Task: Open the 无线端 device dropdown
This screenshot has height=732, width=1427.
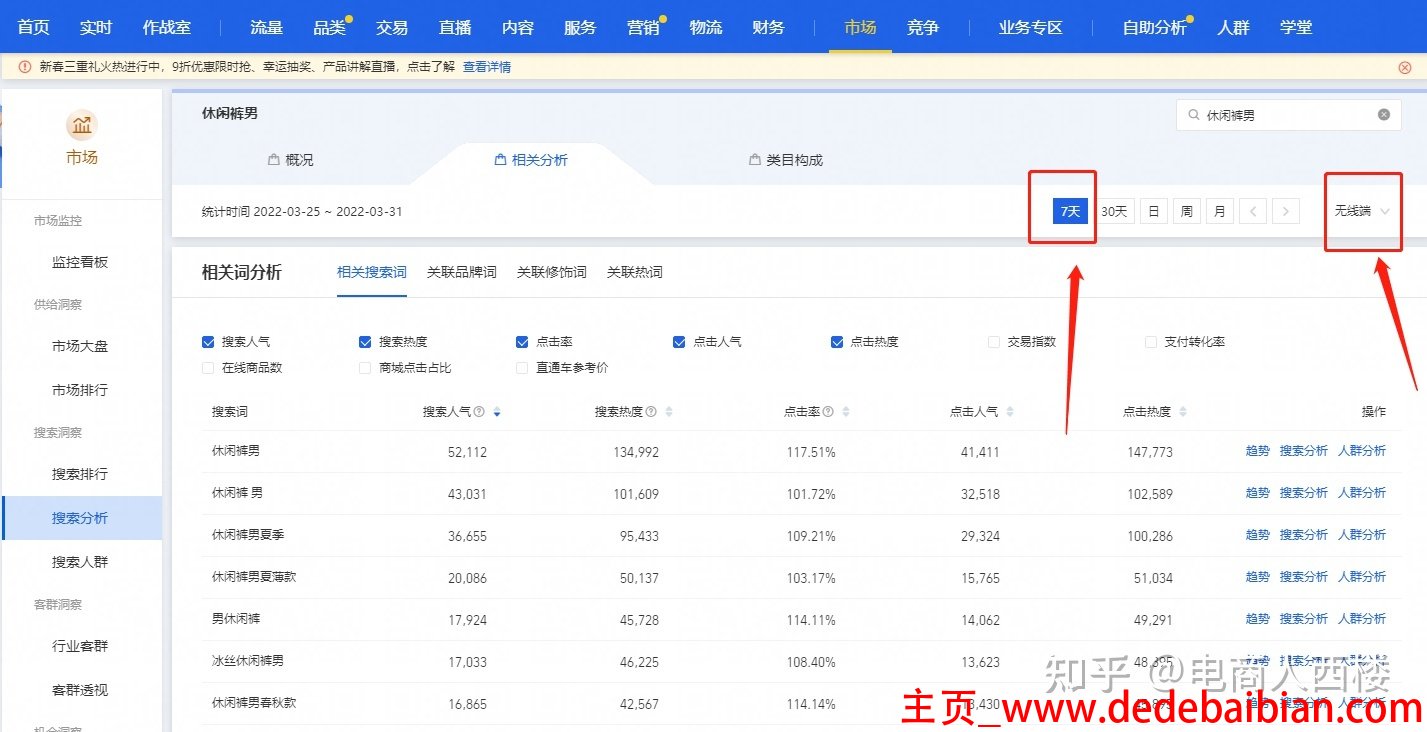Action: 1362,211
